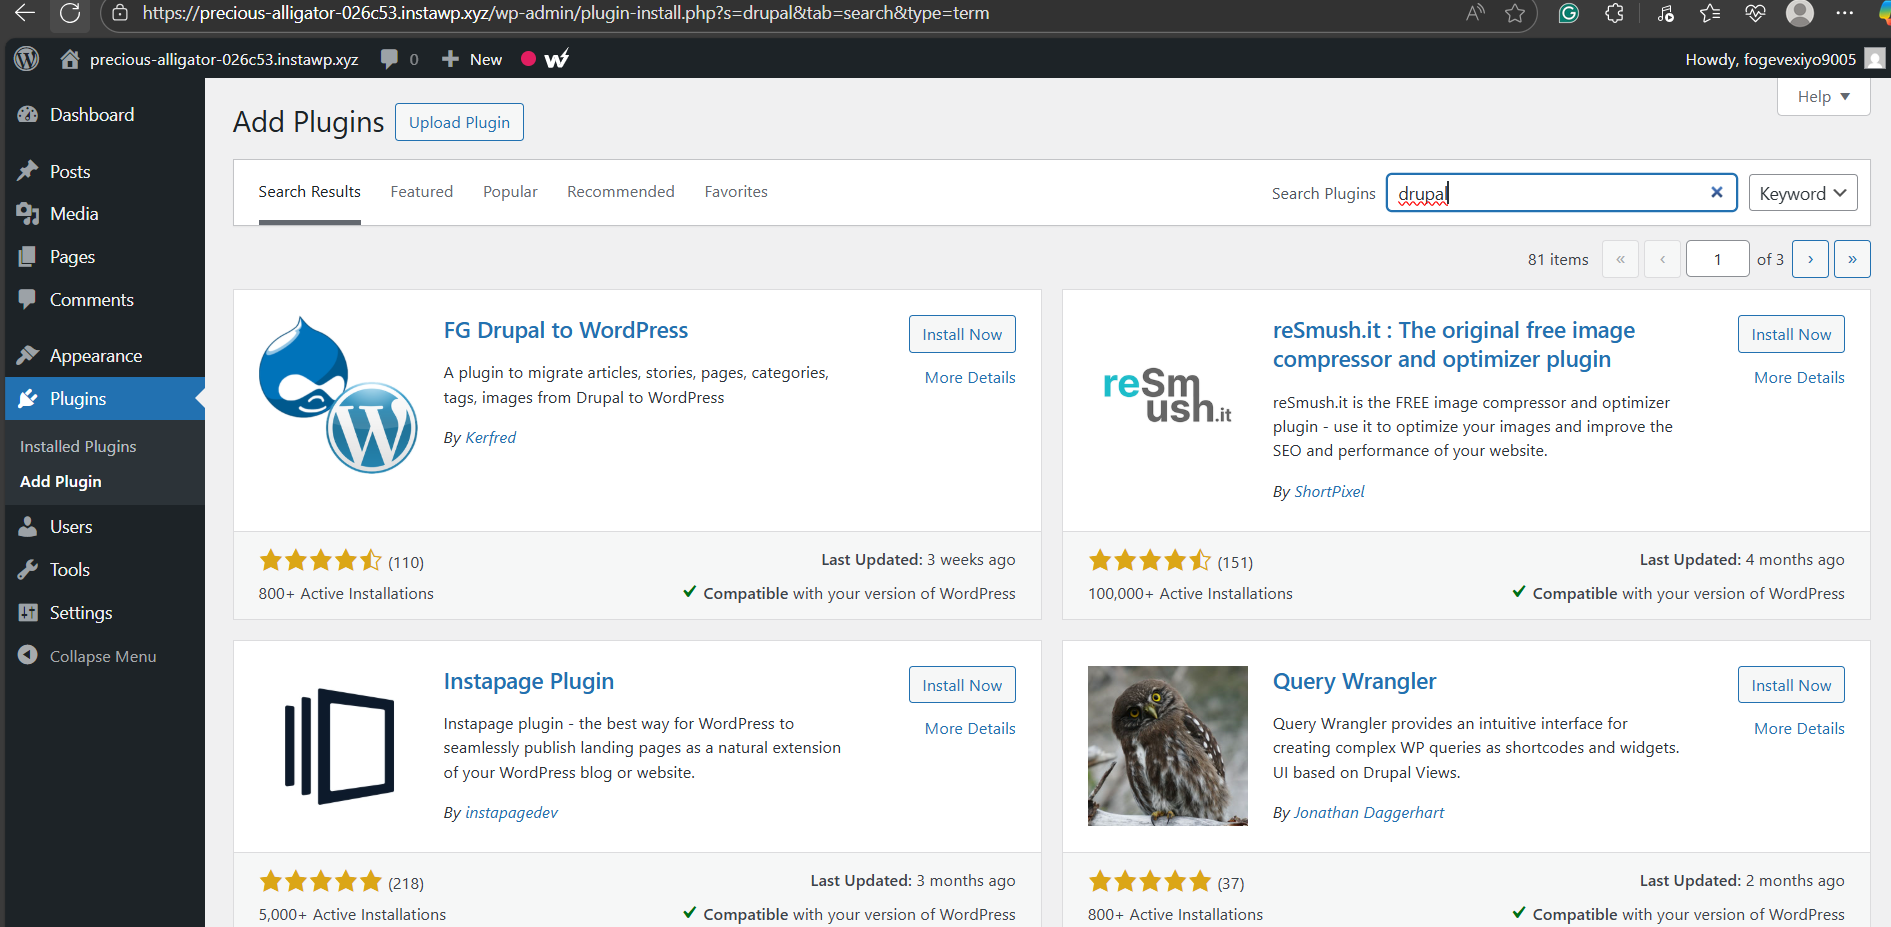The width and height of the screenshot is (1891, 927).
Task: Switch to Popular tab
Action: 510,192
